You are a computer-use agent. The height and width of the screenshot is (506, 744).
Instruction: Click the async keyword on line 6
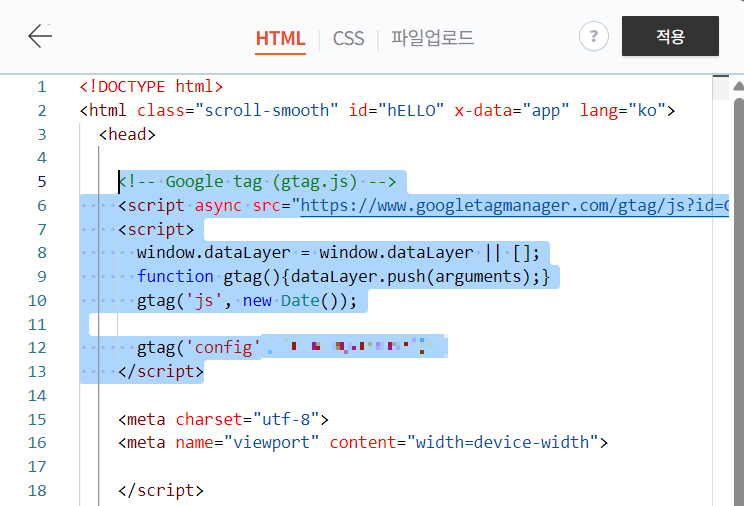point(218,206)
